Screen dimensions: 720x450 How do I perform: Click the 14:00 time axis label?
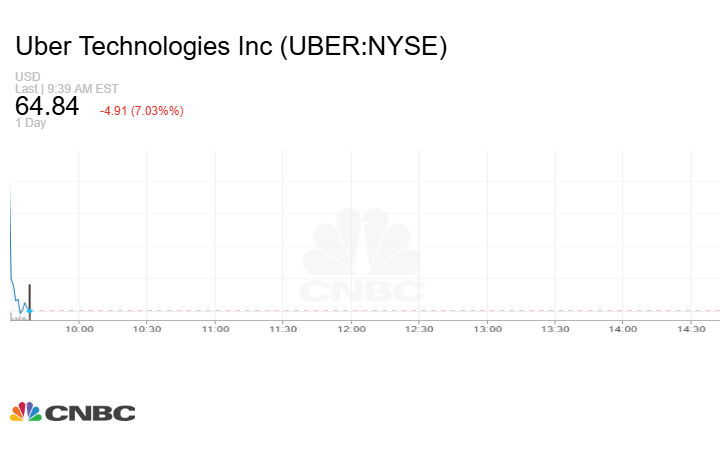tap(622, 328)
